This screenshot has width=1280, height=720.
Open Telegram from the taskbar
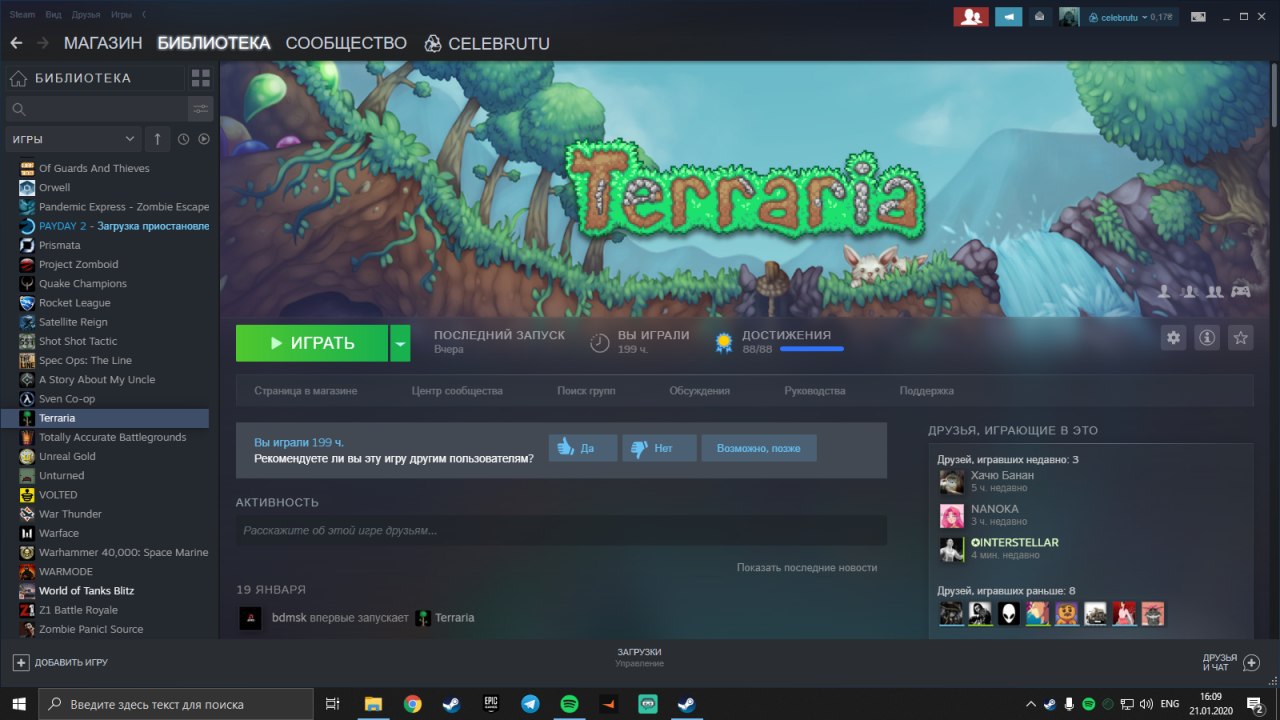pos(530,704)
